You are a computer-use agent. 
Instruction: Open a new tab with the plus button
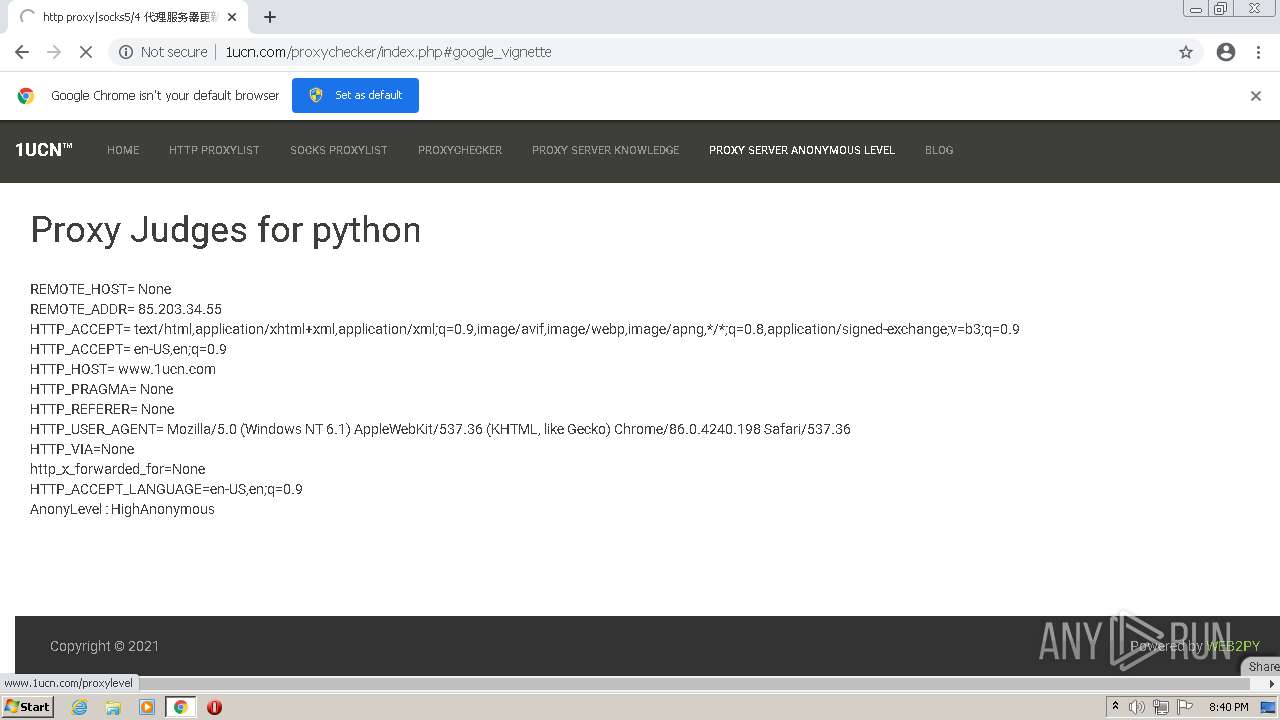click(x=270, y=17)
